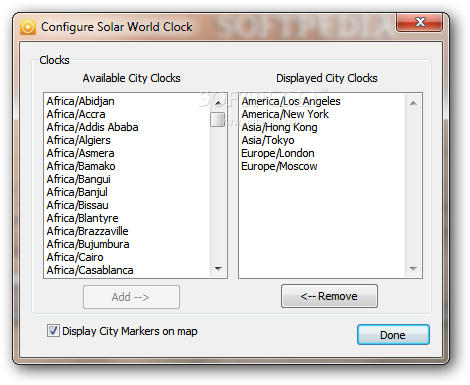The image size is (470, 385).
Task: Click the Solar World Clock title icon
Action: 28,27
